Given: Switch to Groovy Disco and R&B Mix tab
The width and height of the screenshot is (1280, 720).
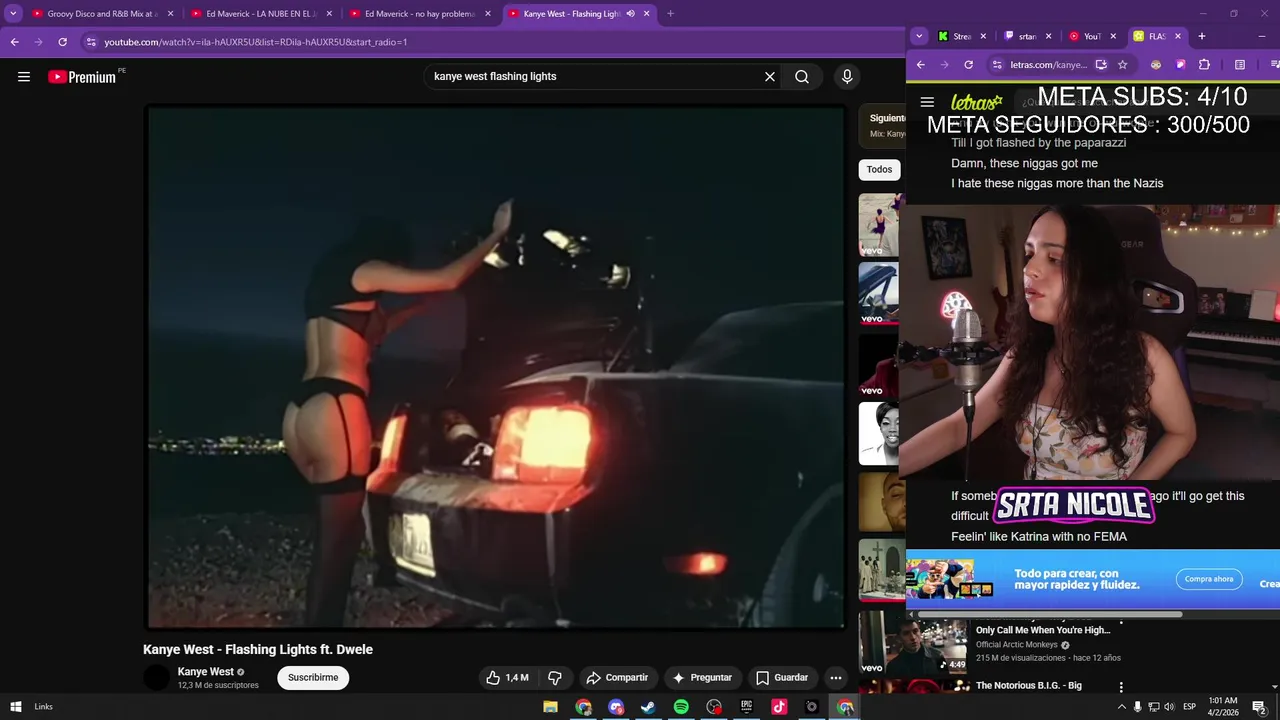Looking at the screenshot, I should click(102, 14).
